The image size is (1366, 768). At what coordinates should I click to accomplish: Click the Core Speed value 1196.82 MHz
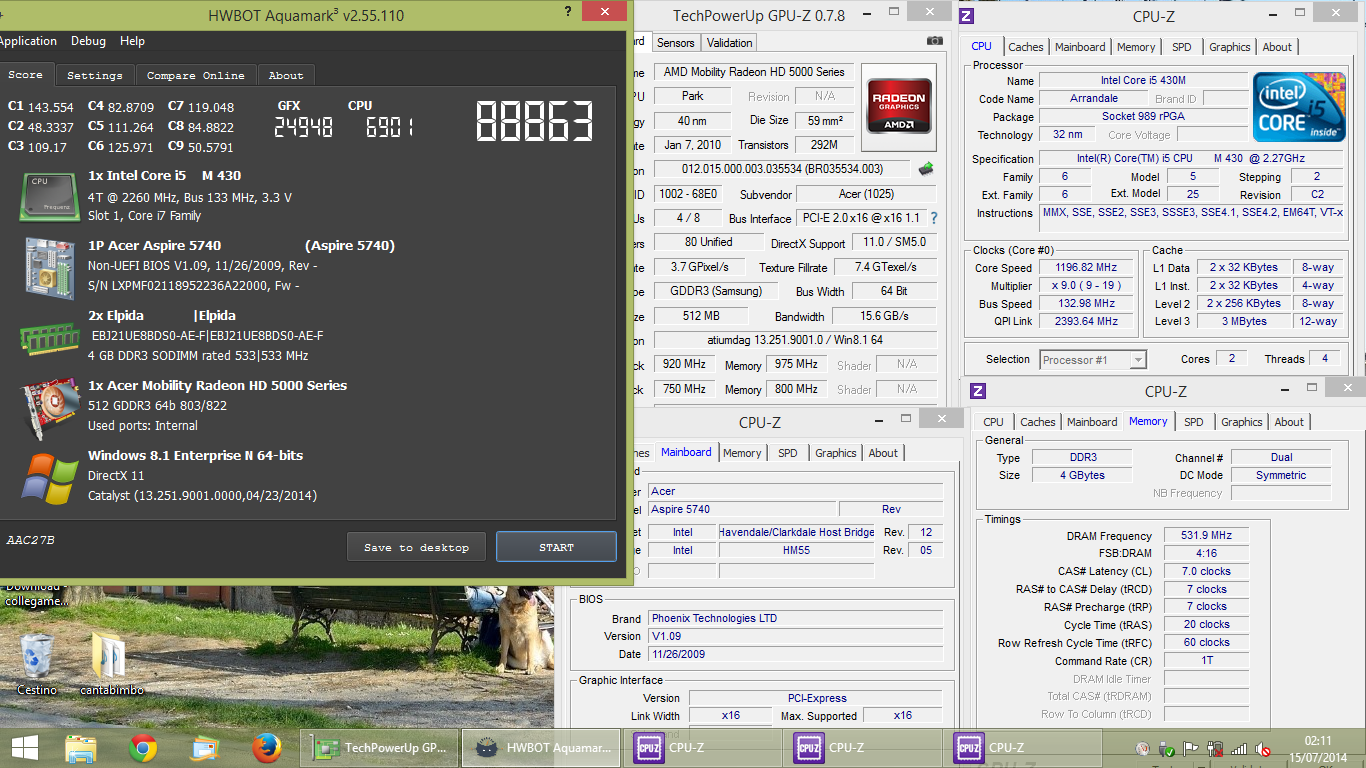click(x=1086, y=268)
